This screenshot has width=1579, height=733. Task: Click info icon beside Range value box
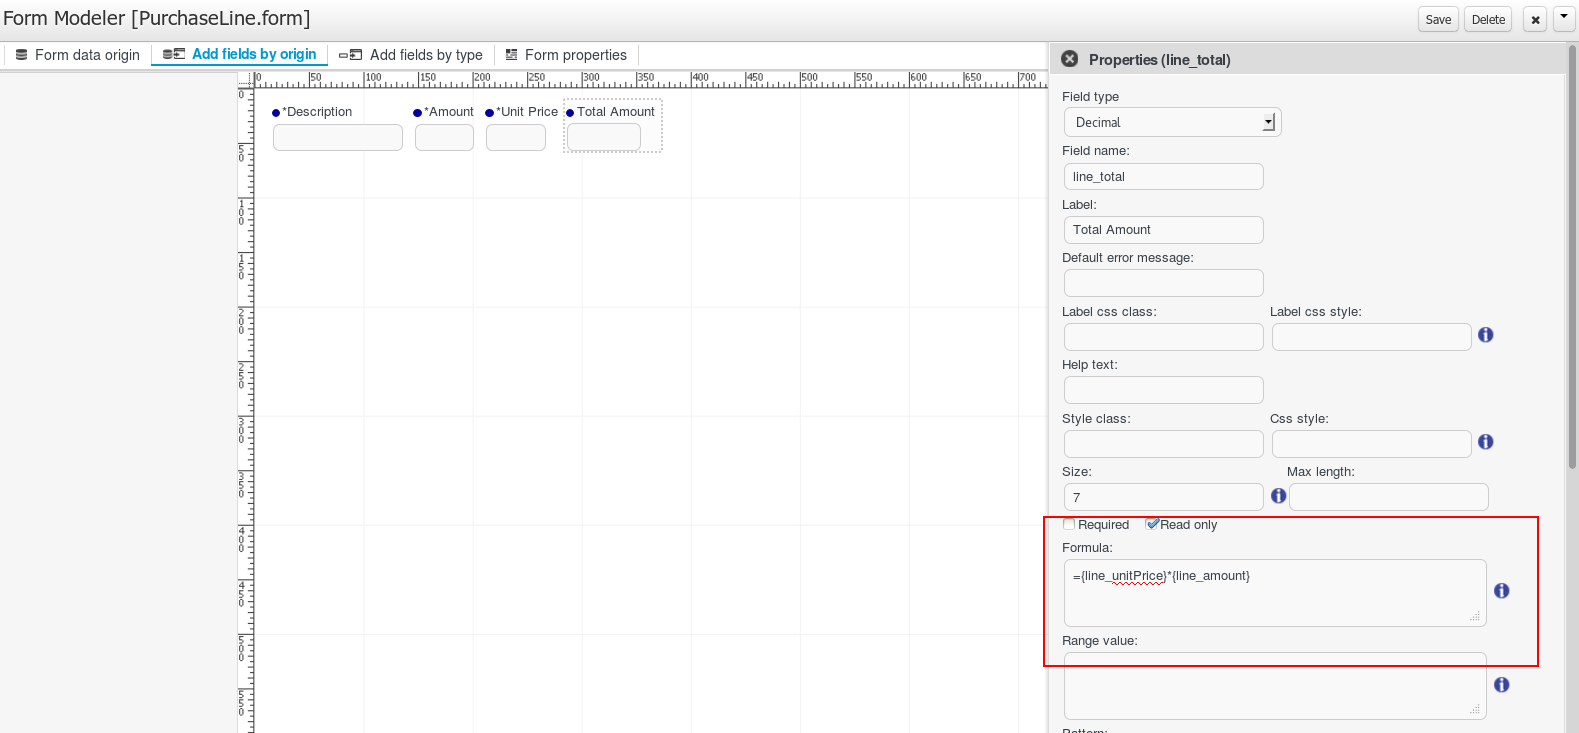pos(1501,685)
